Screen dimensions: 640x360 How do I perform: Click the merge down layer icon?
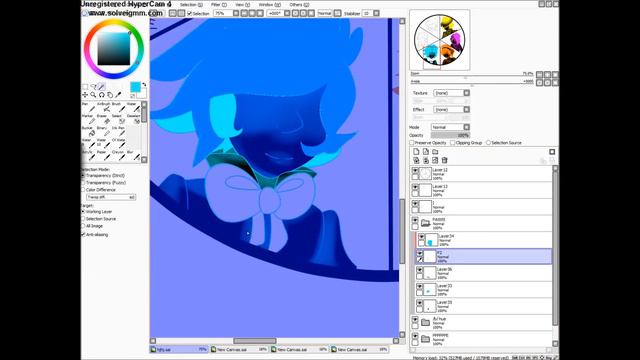coord(426,160)
